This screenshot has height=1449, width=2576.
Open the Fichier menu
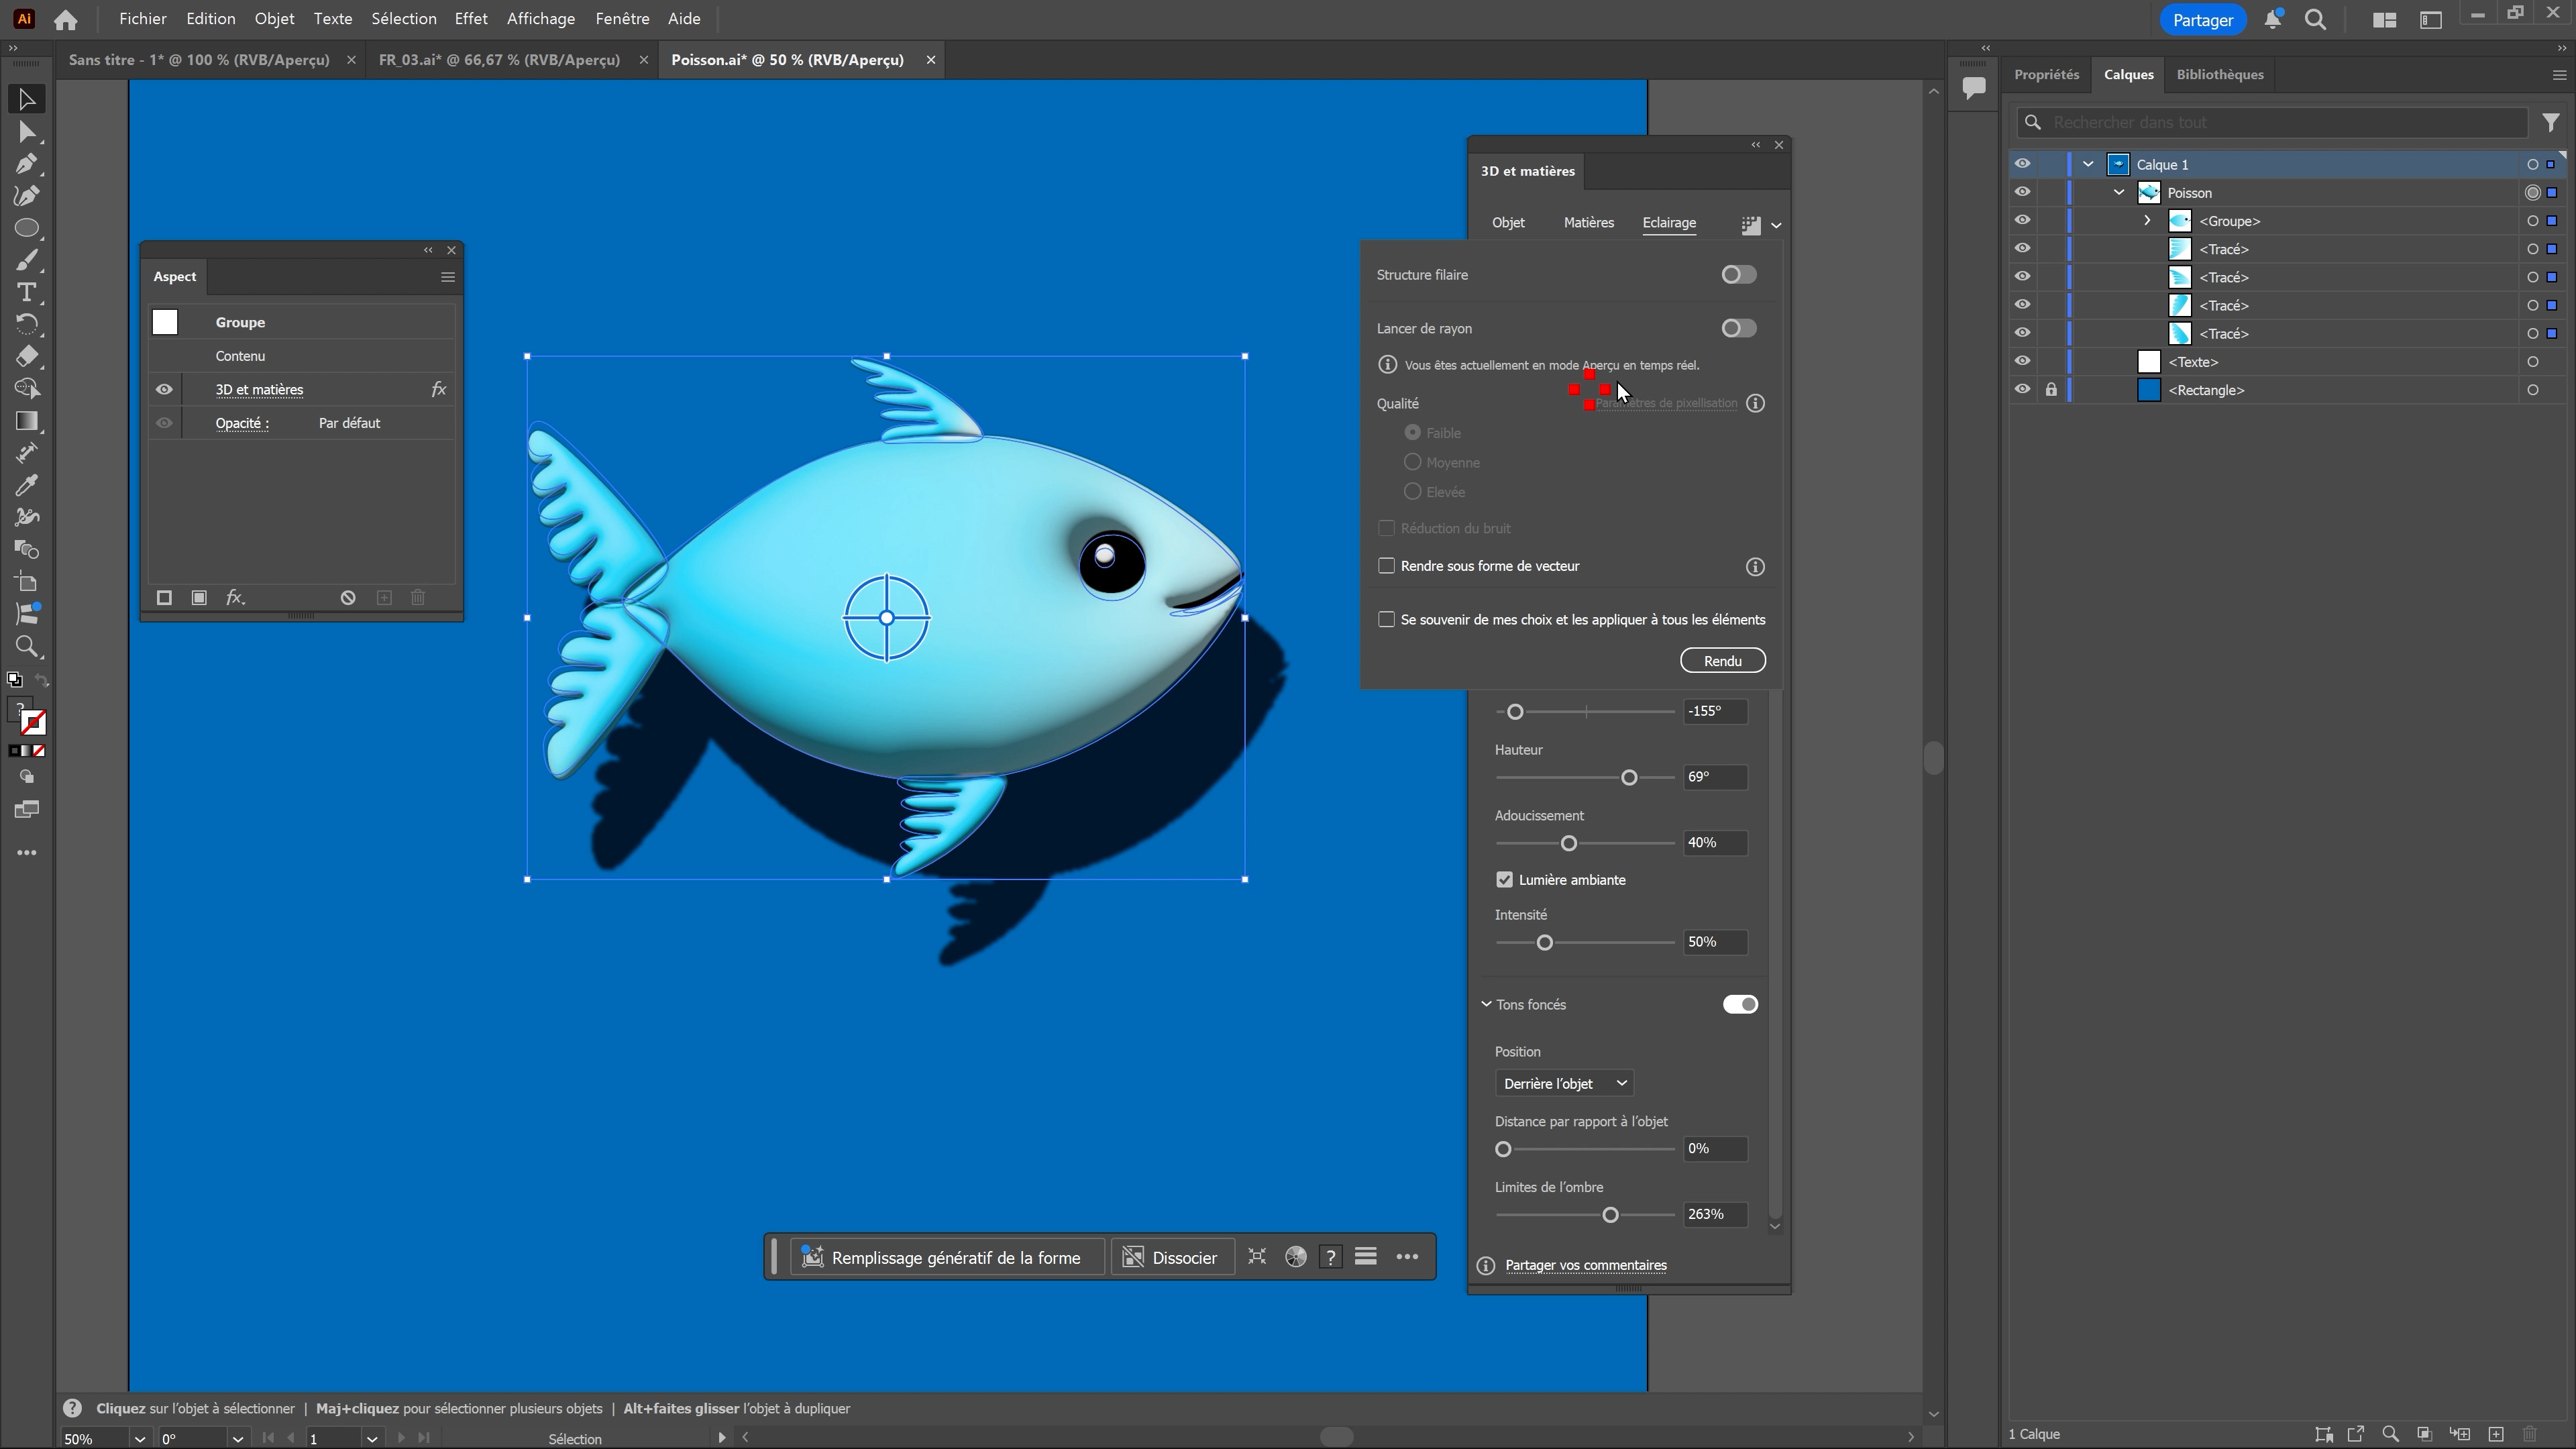(142, 19)
